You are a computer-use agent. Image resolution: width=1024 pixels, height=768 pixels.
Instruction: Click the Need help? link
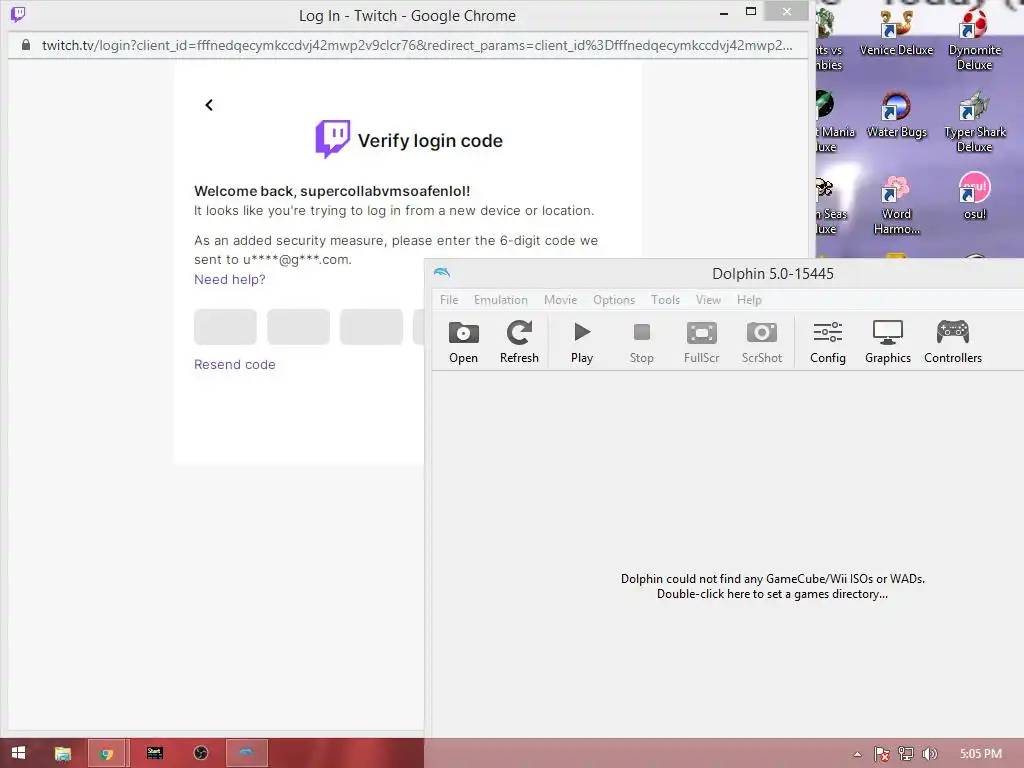230,280
